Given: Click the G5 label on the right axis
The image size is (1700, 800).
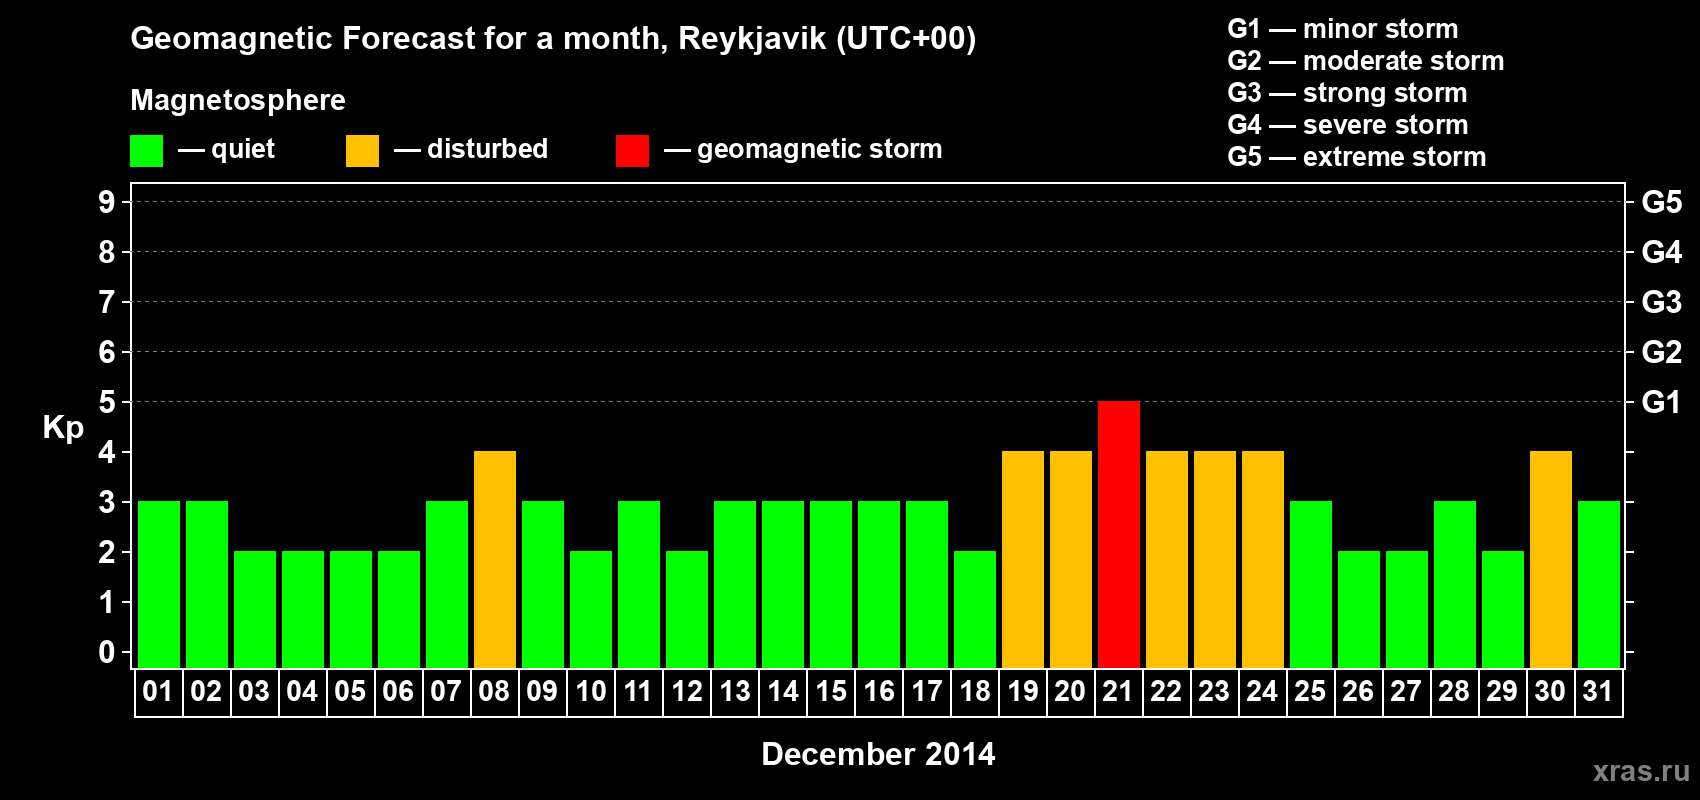Looking at the screenshot, I should click(1662, 202).
